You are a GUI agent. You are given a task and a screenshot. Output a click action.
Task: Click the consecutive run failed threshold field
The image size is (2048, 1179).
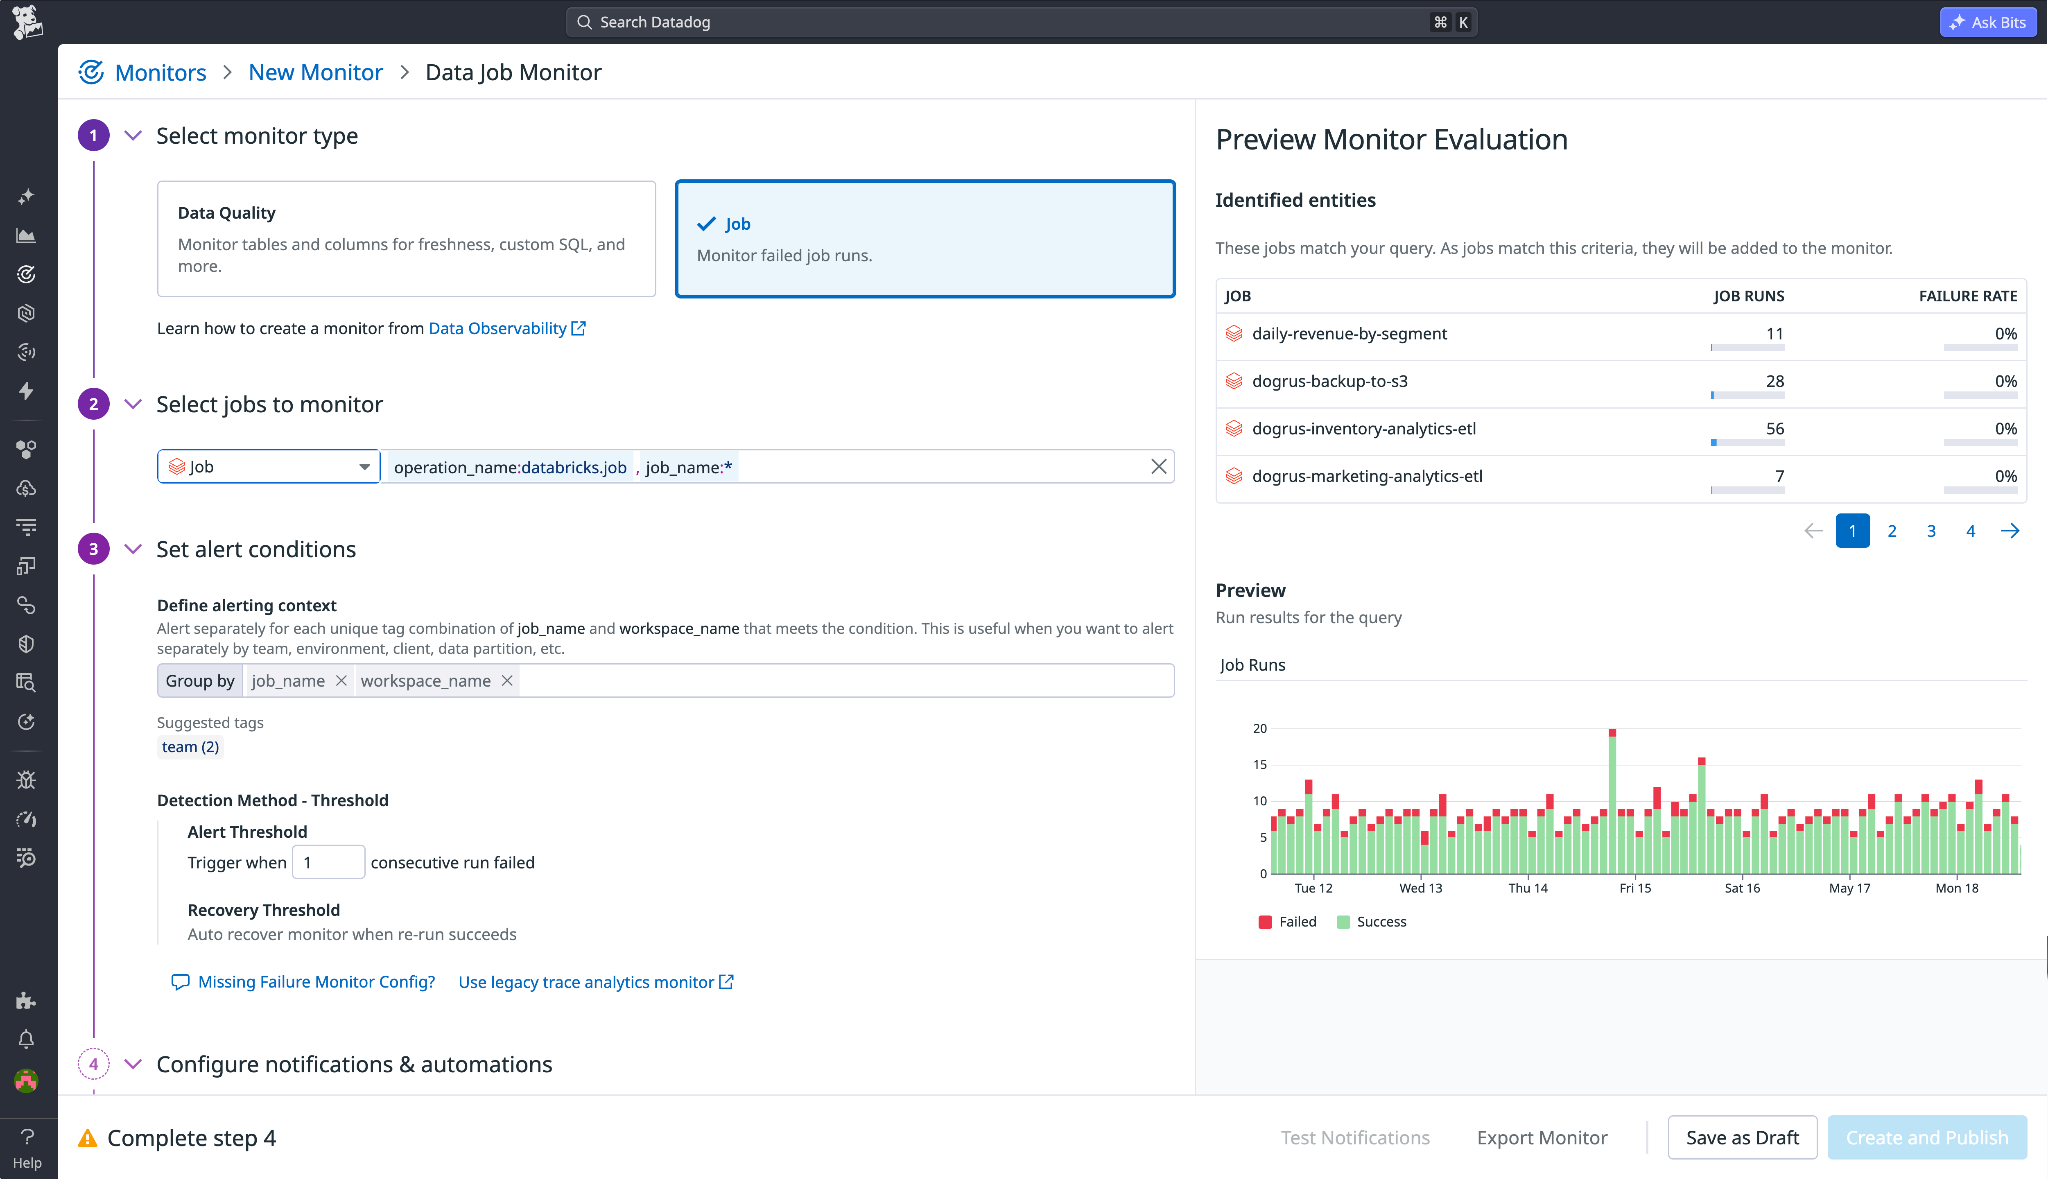(x=328, y=862)
